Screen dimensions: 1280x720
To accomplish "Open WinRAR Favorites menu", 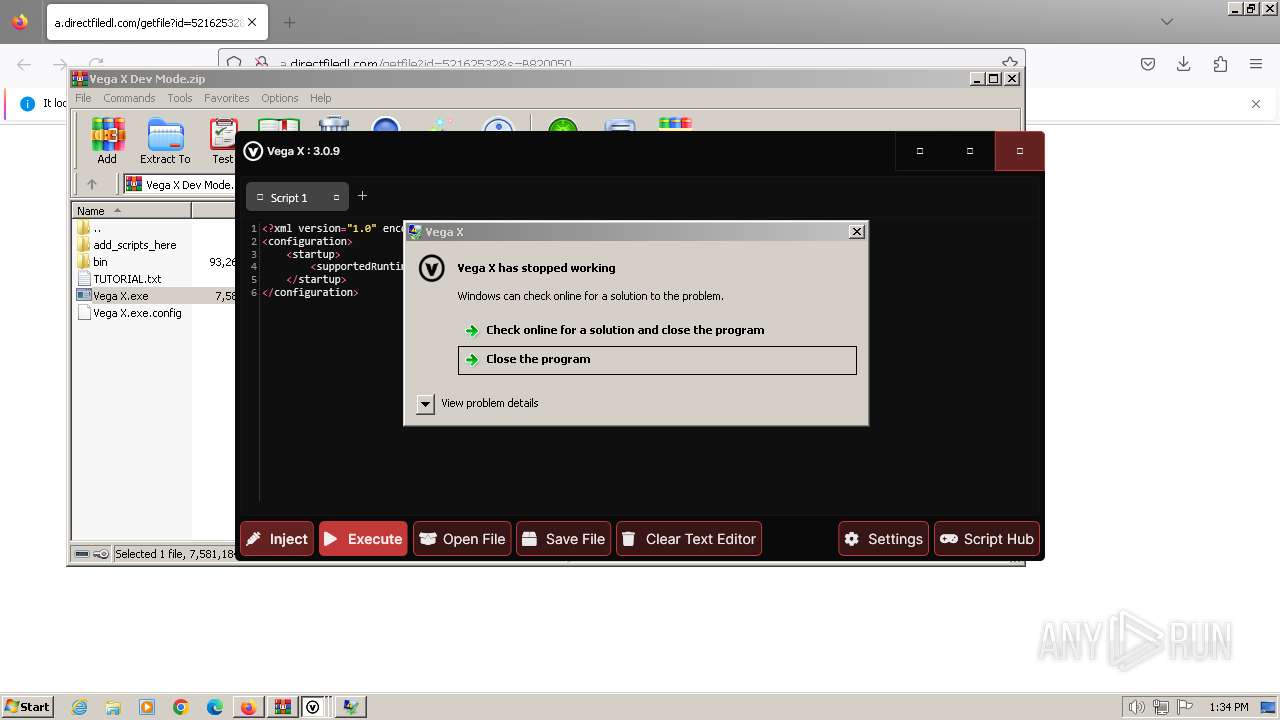I will (x=227, y=98).
